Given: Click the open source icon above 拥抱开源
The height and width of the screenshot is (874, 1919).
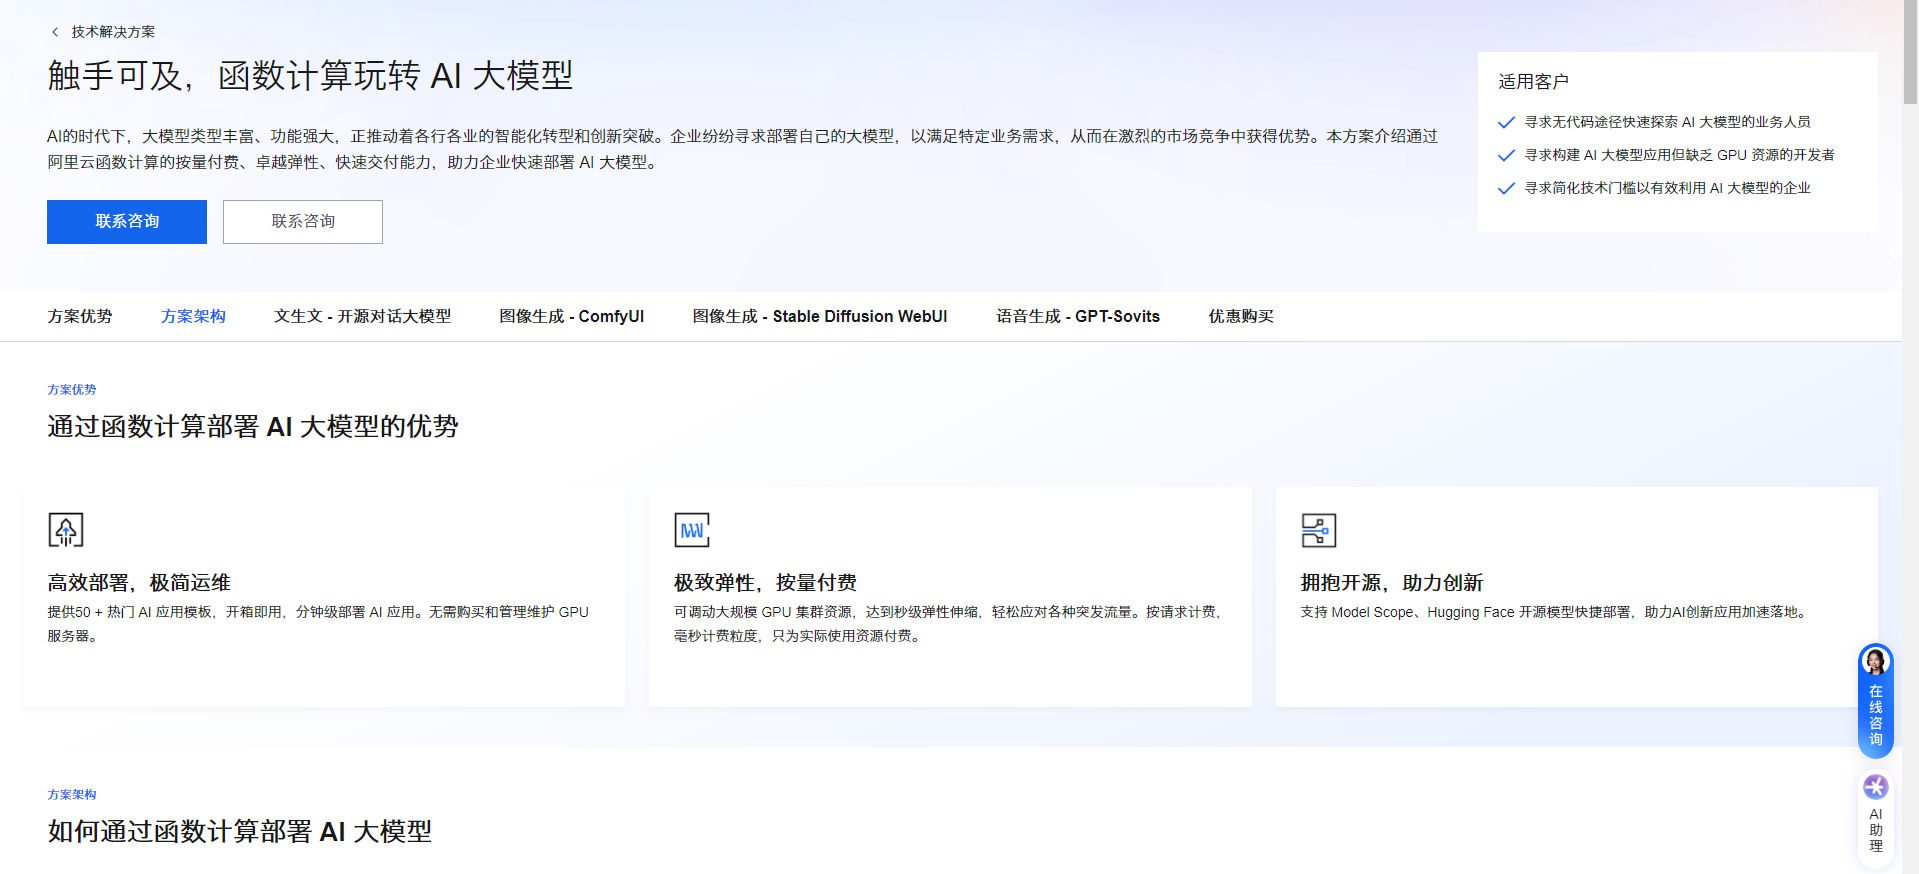Looking at the screenshot, I should click(1318, 530).
